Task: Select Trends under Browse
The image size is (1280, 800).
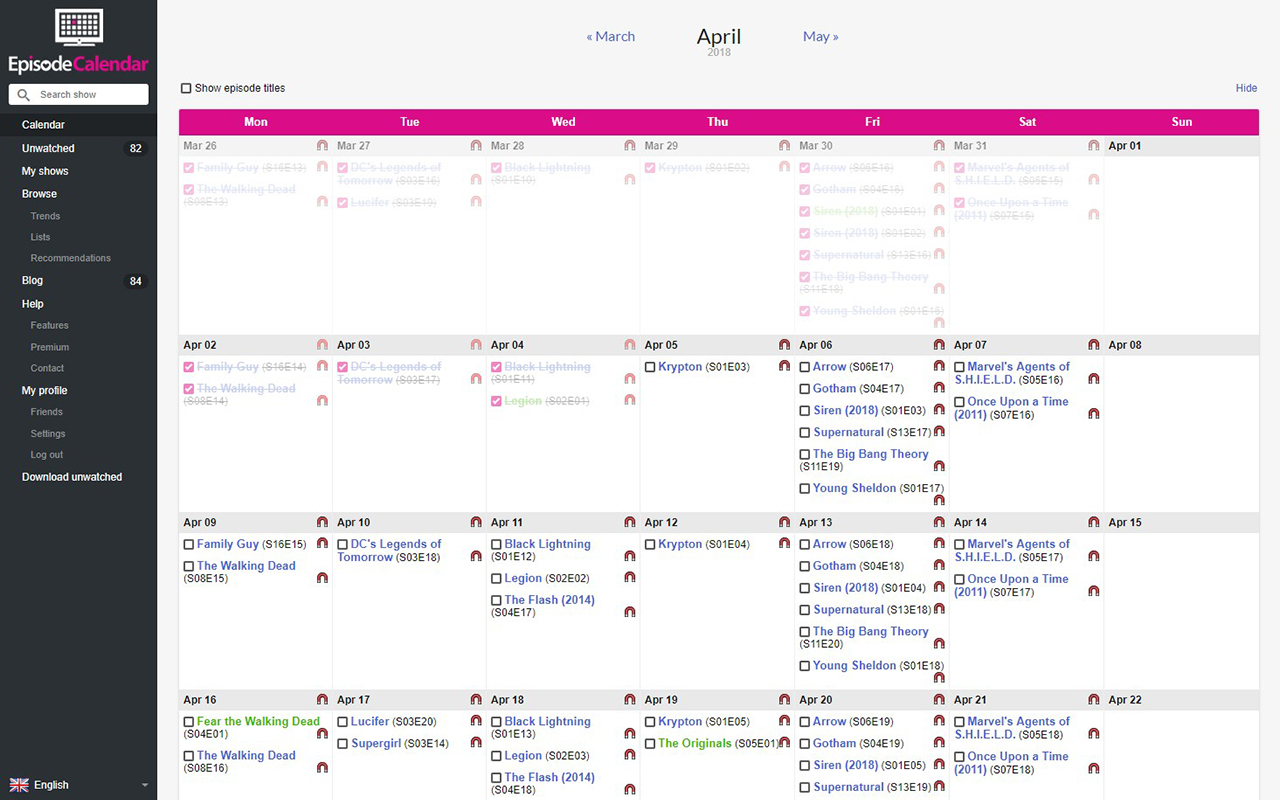Action: point(45,215)
